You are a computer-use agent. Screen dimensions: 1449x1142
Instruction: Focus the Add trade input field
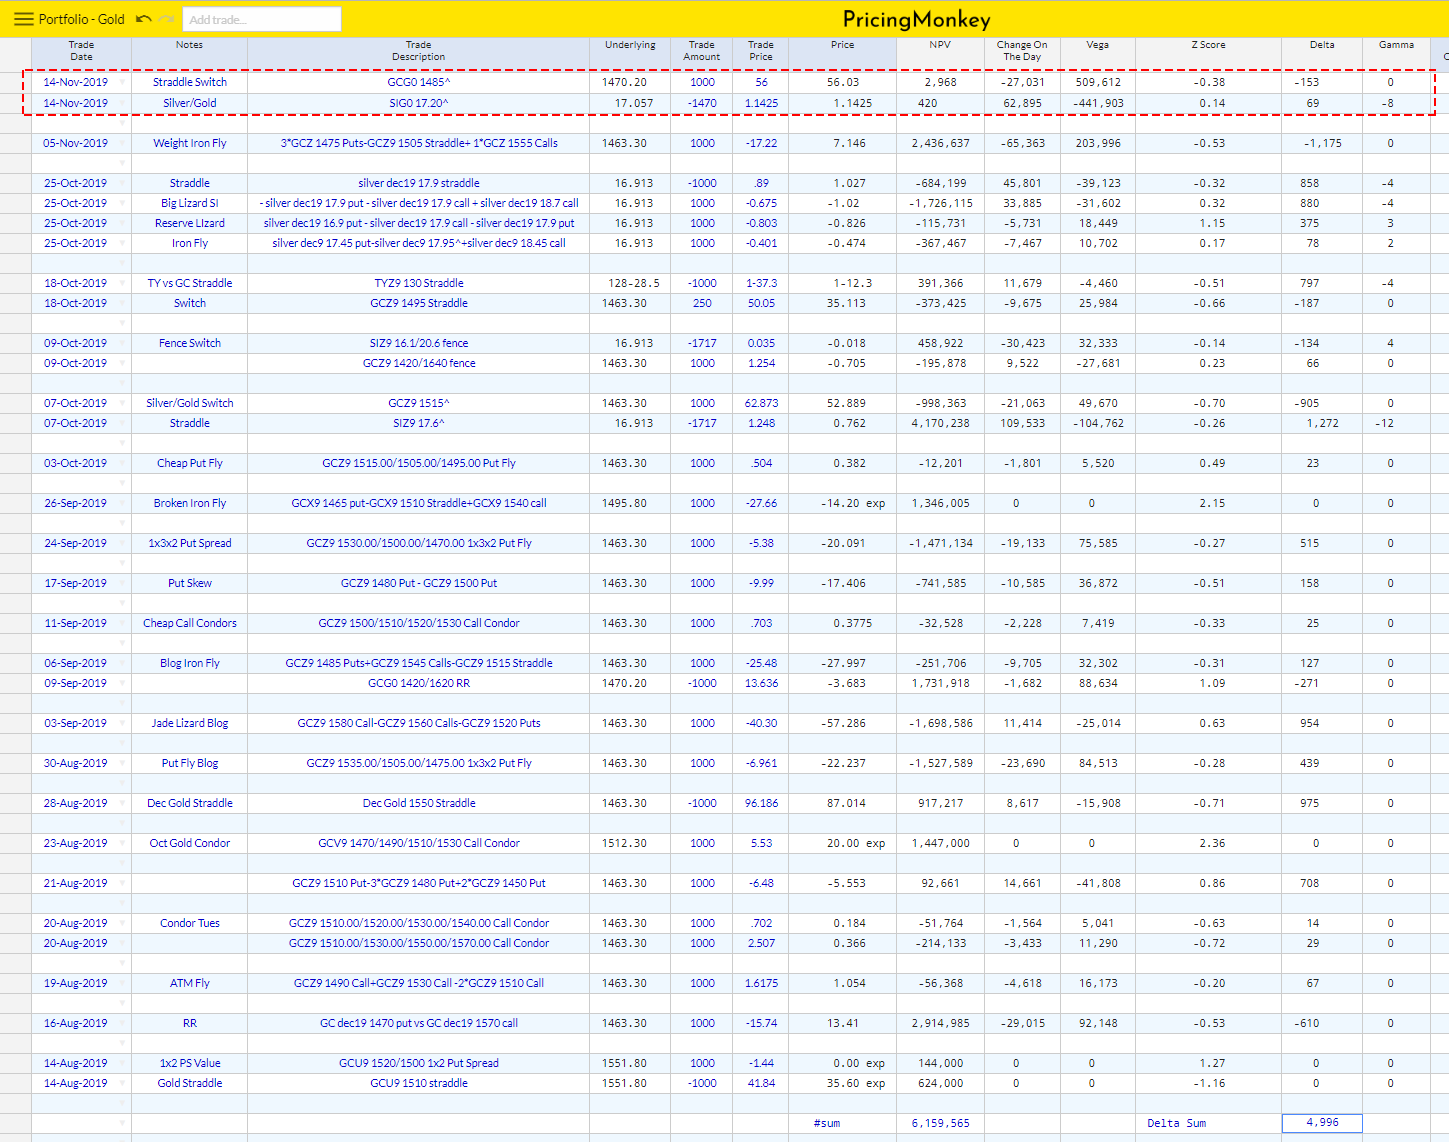point(261,19)
